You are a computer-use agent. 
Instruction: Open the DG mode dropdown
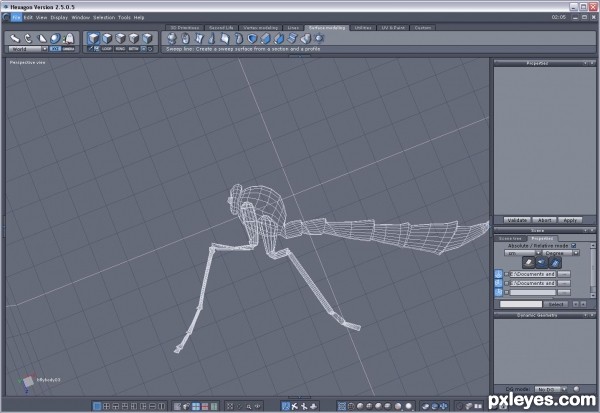point(550,389)
